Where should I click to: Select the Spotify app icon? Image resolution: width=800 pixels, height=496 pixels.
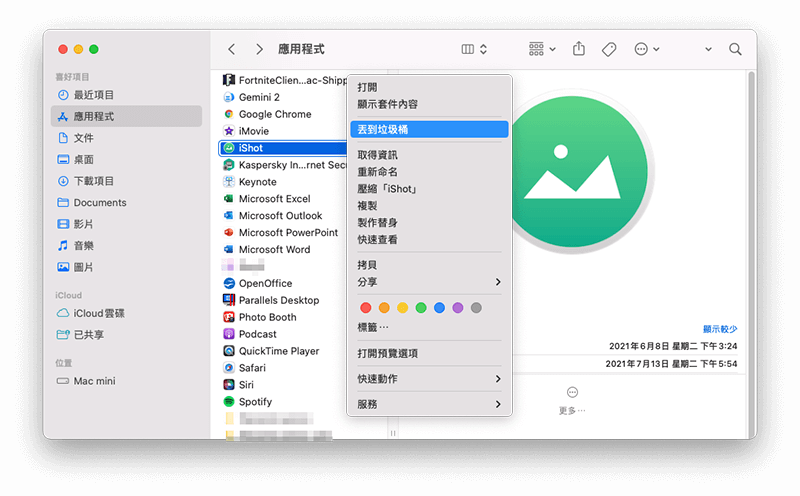click(229, 402)
